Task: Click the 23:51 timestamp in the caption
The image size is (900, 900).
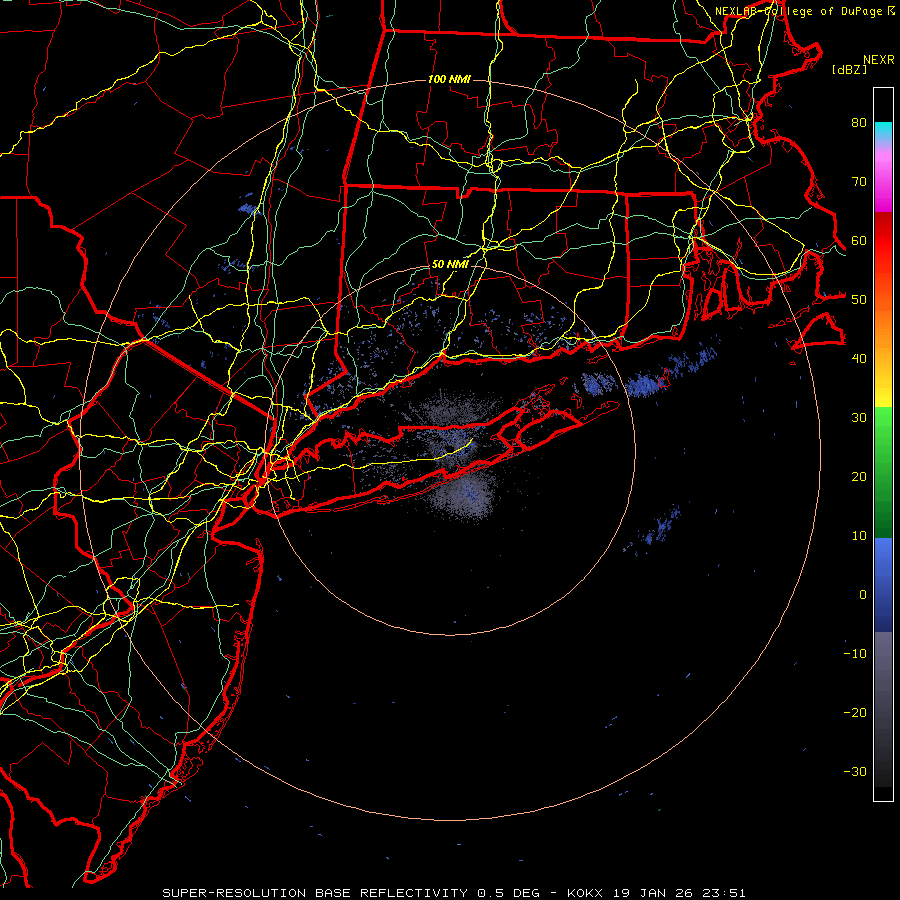Action: tap(726, 893)
